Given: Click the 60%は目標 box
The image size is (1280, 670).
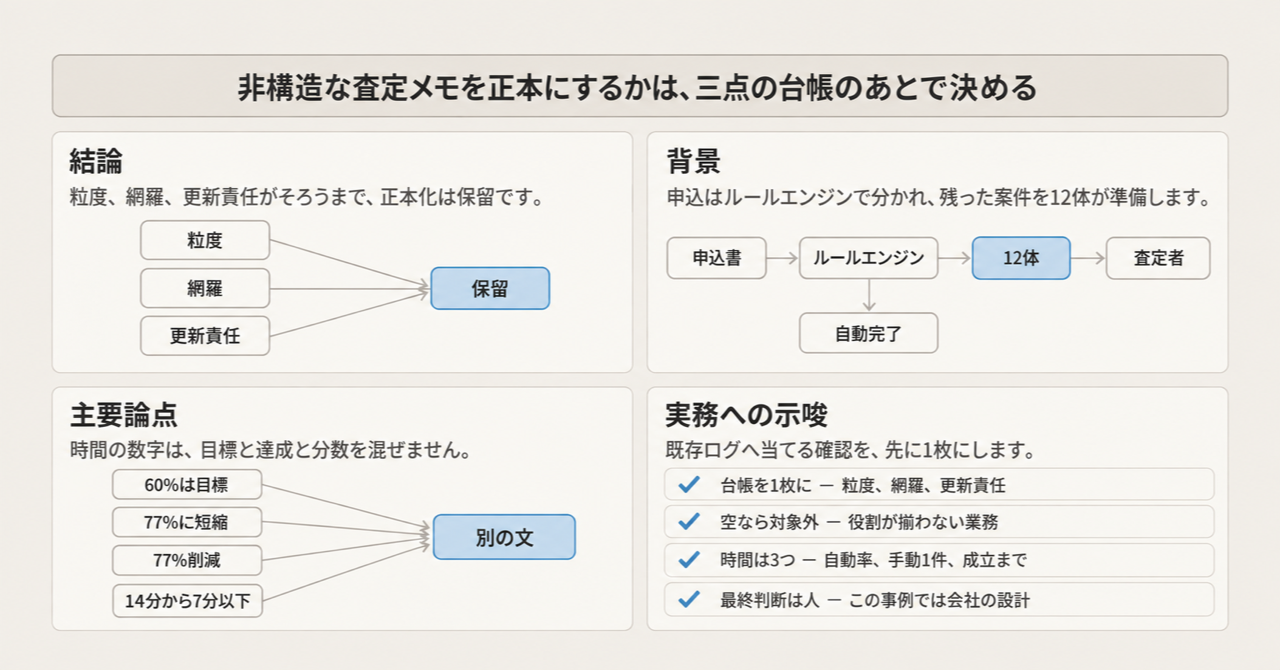Looking at the screenshot, I should point(187,486).
